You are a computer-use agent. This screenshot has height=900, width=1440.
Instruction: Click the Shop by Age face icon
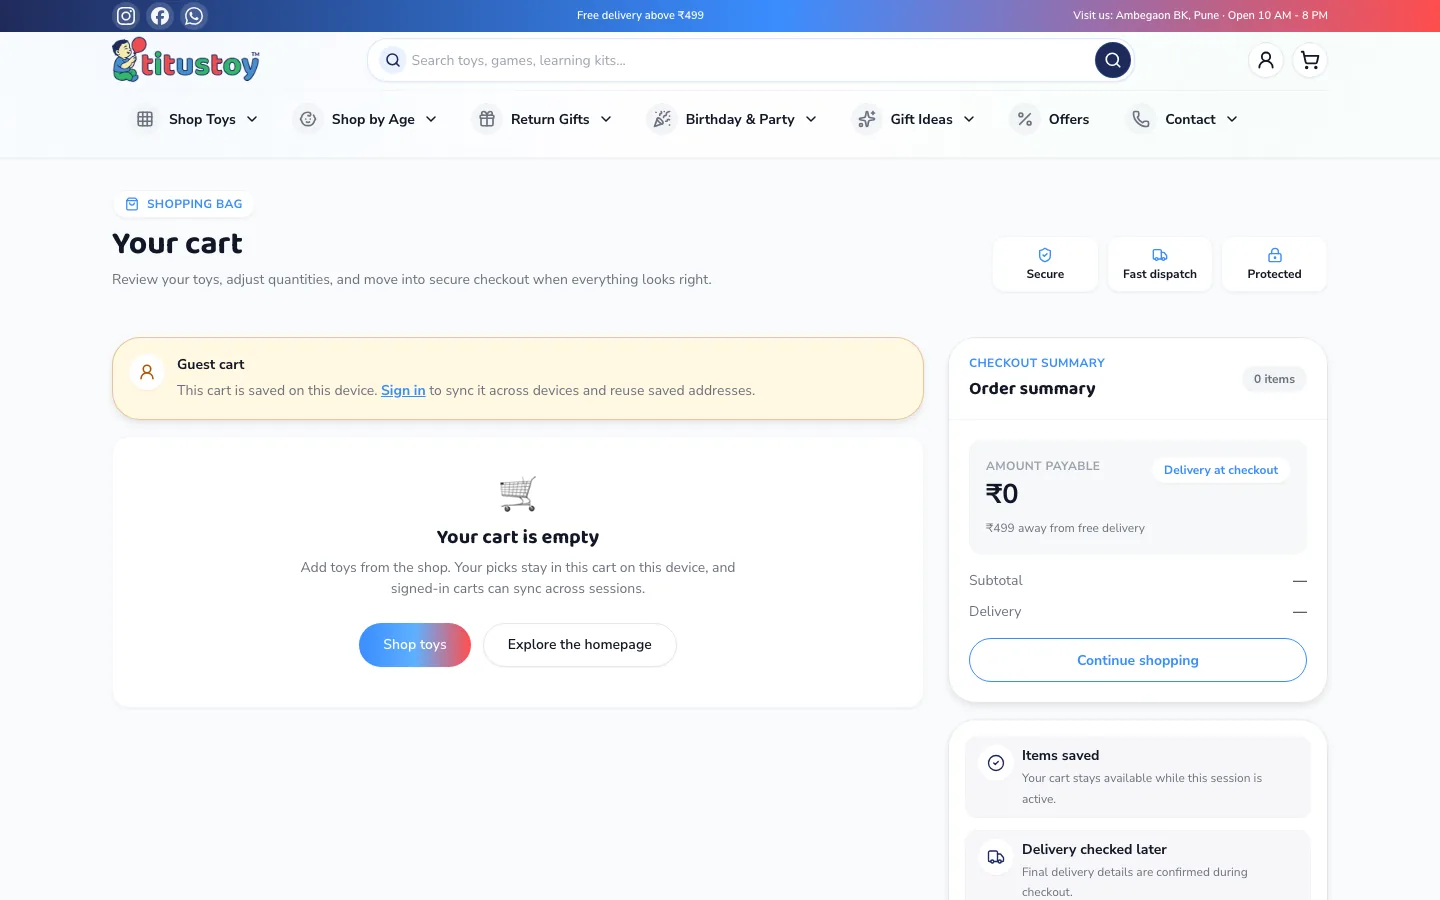(308, 119)
